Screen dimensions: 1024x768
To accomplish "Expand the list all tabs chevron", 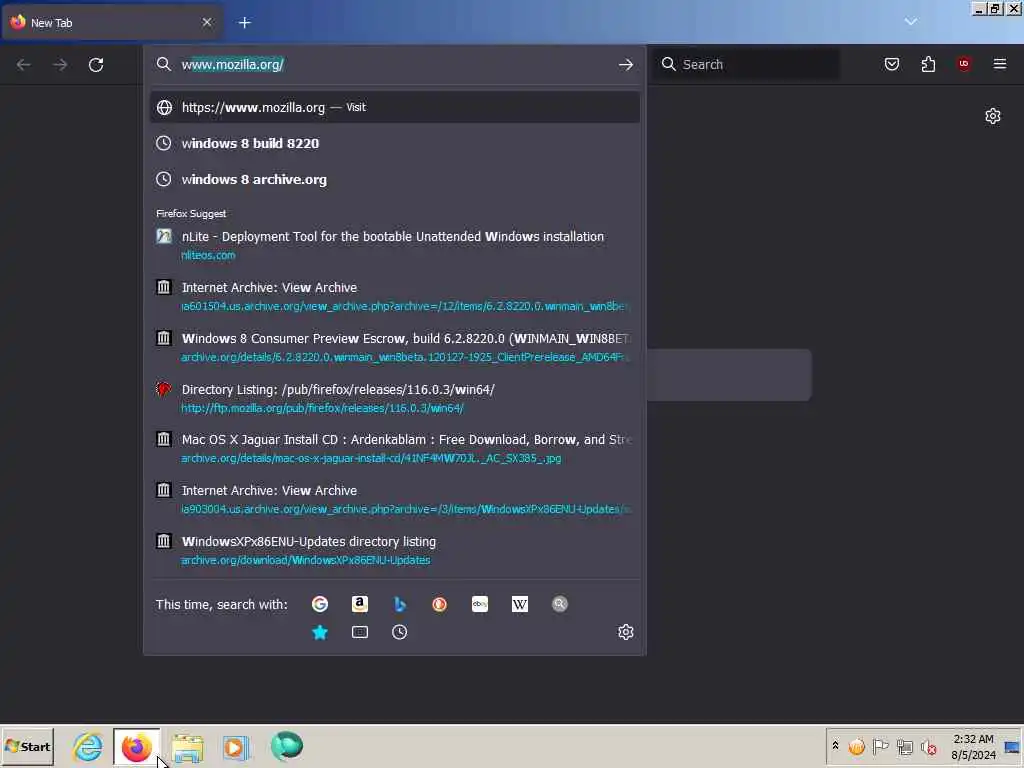I will coord(910,22).
